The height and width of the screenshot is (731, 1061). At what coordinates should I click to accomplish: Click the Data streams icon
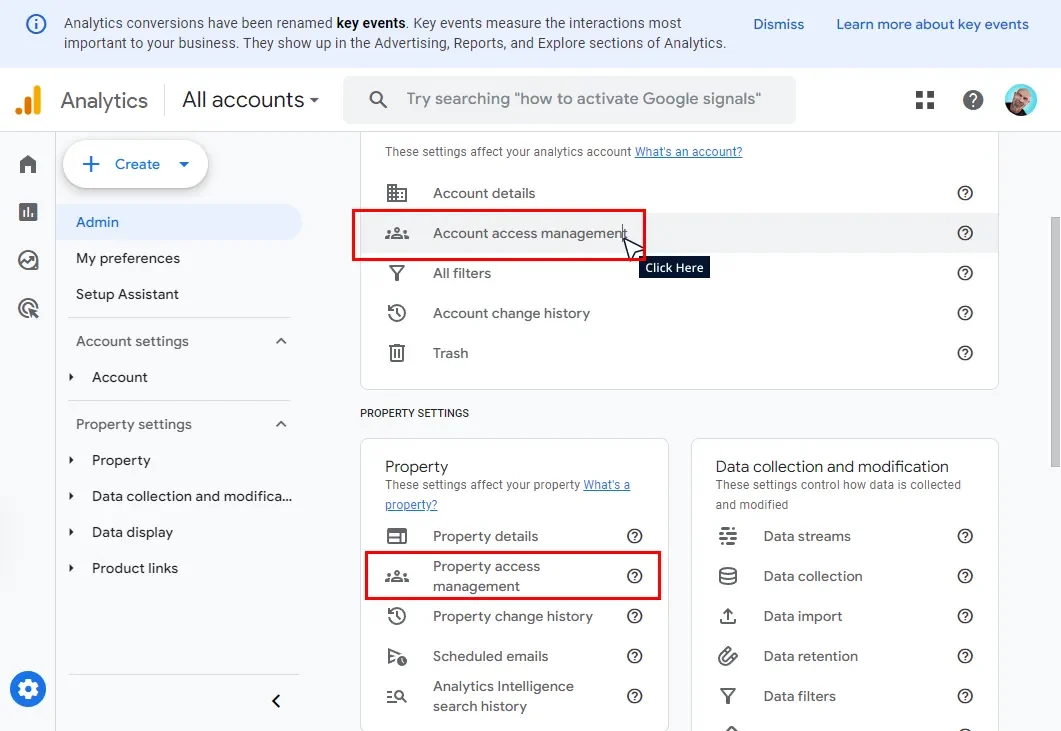[x=727, y=536]
